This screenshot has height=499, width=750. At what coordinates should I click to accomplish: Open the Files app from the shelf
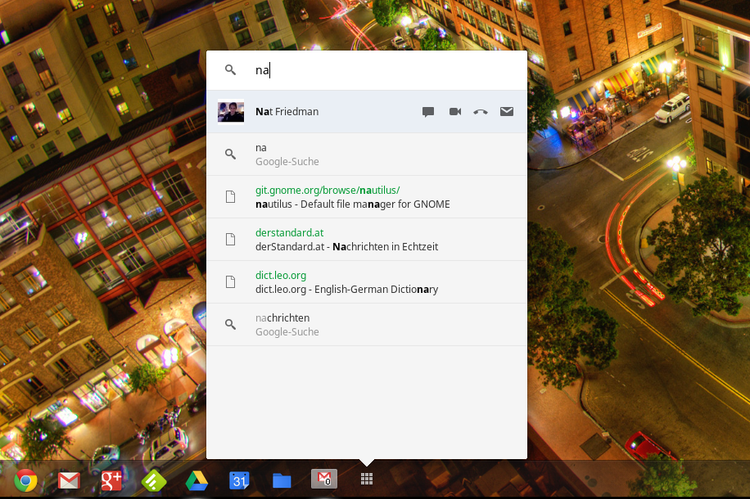pyautogui.click(x=282, y=480)
